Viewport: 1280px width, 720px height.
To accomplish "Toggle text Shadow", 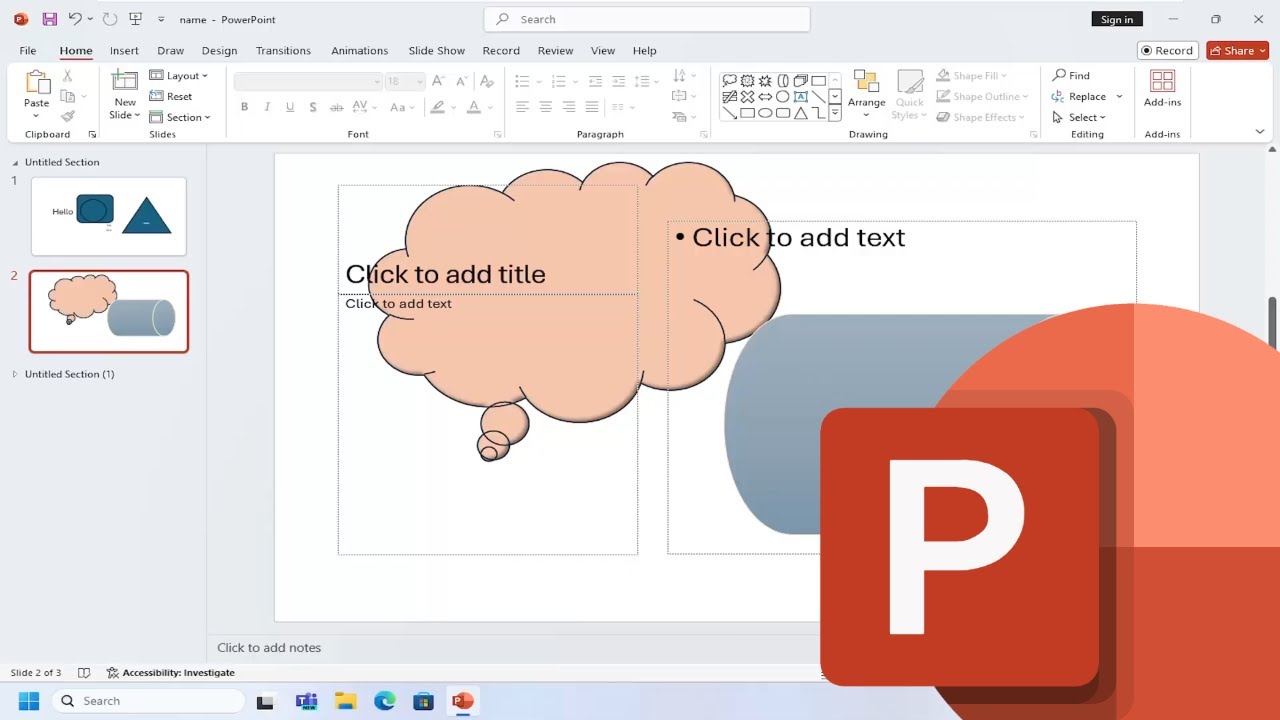I will pyautogui.click(x=313, y=107).
